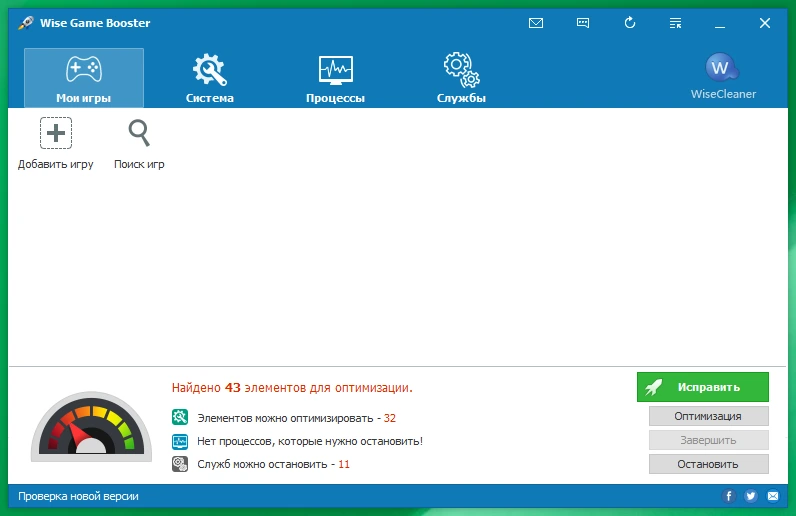Open the WiseCleaner logo link
796x516 pixels.
723,76
